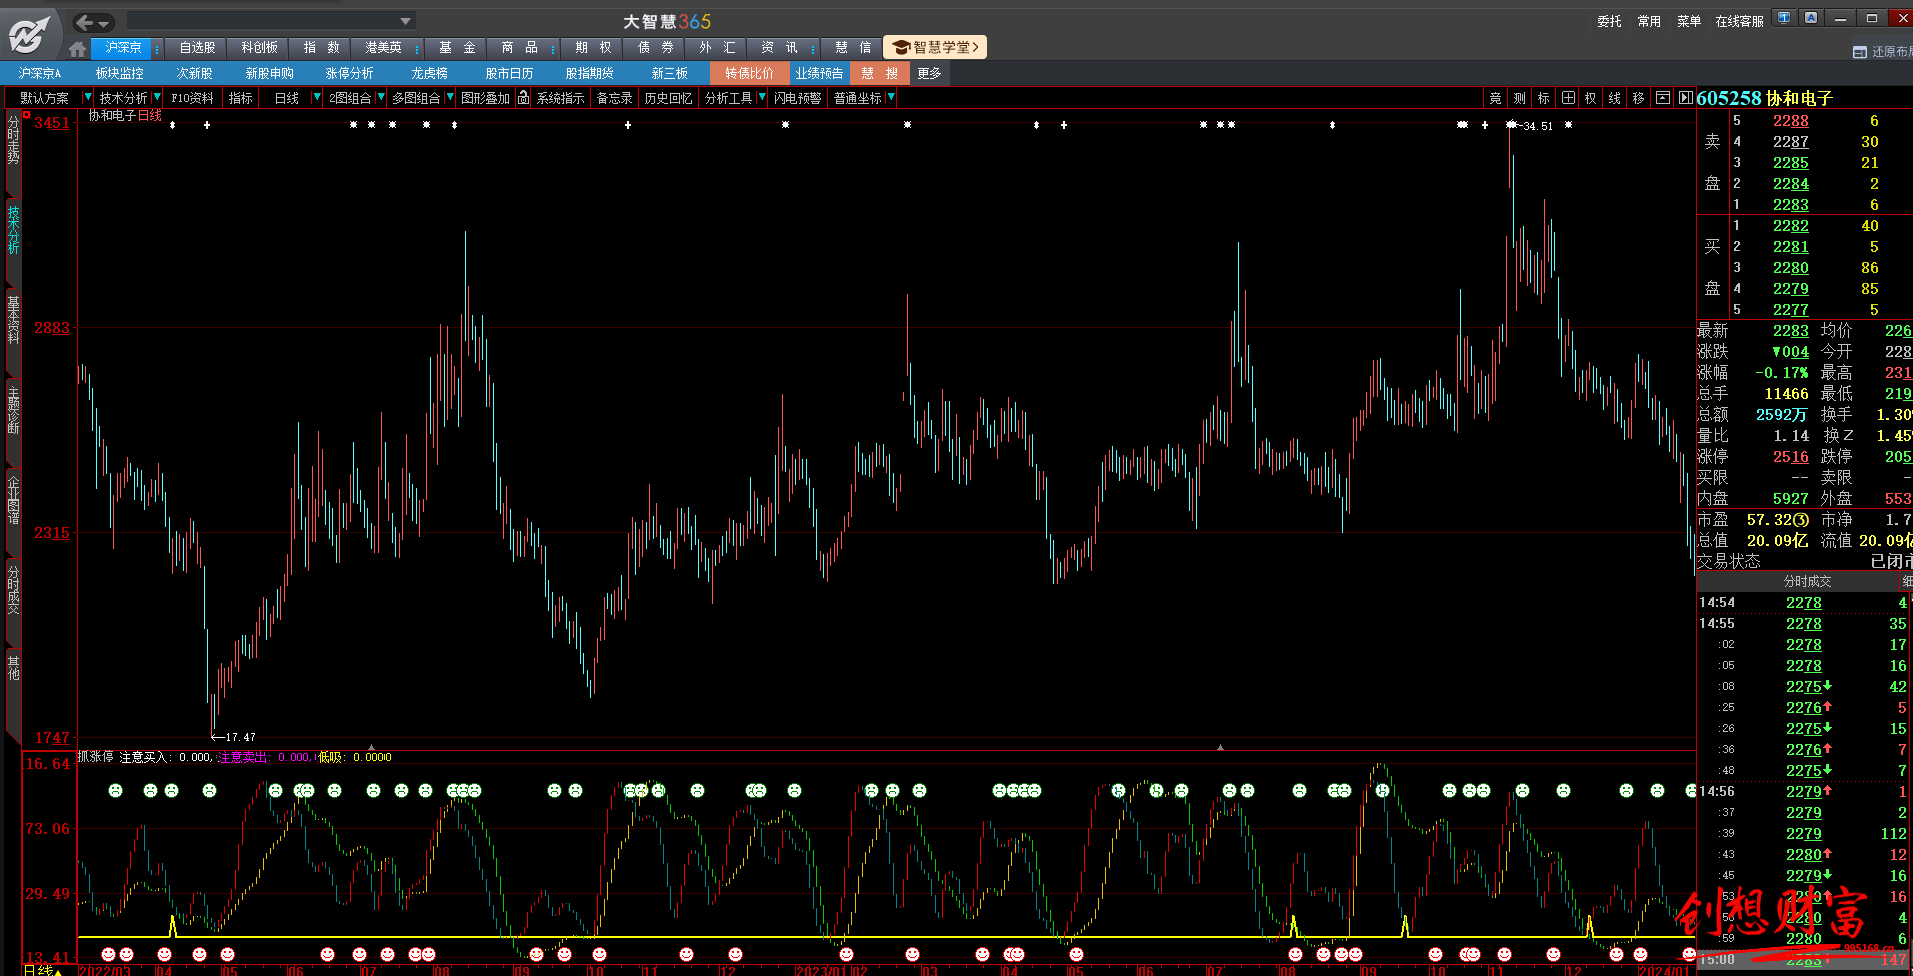
Task: Click 图形叠加 toolbar item
Action: 485,98
